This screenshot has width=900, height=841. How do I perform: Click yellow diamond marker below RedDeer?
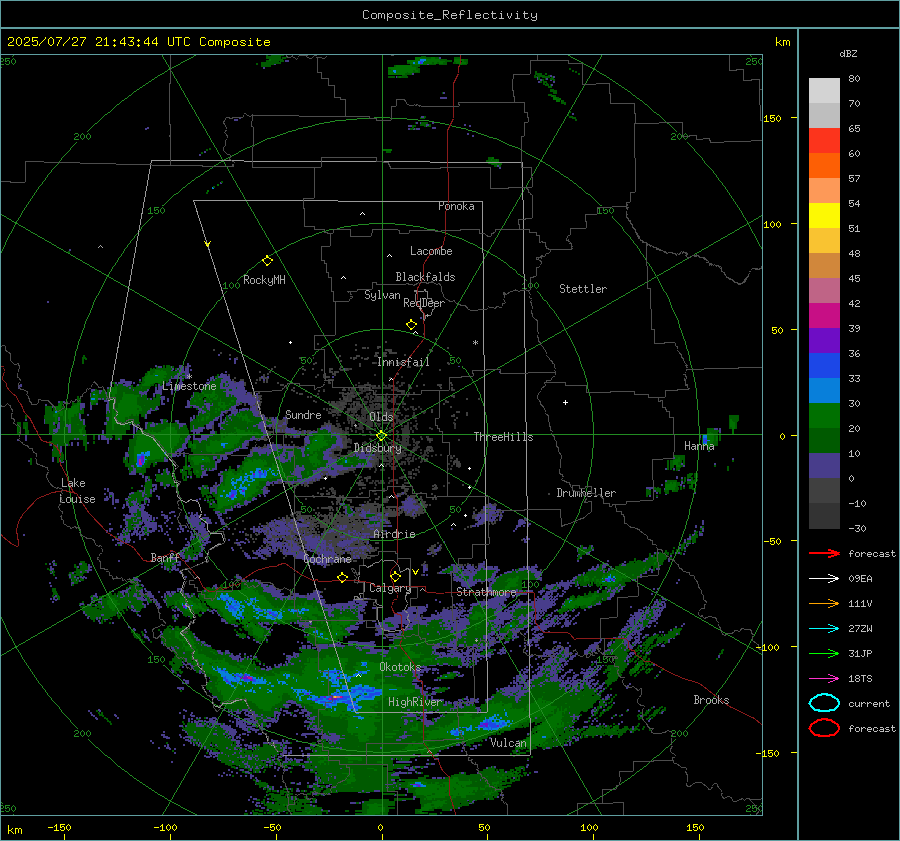pos(411,325)
